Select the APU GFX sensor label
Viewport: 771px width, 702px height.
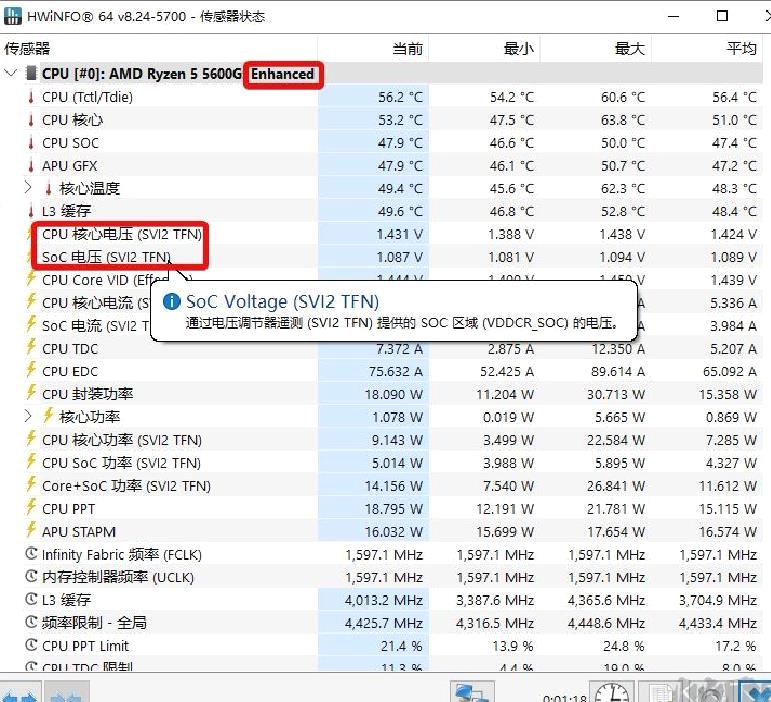(69, 166)
